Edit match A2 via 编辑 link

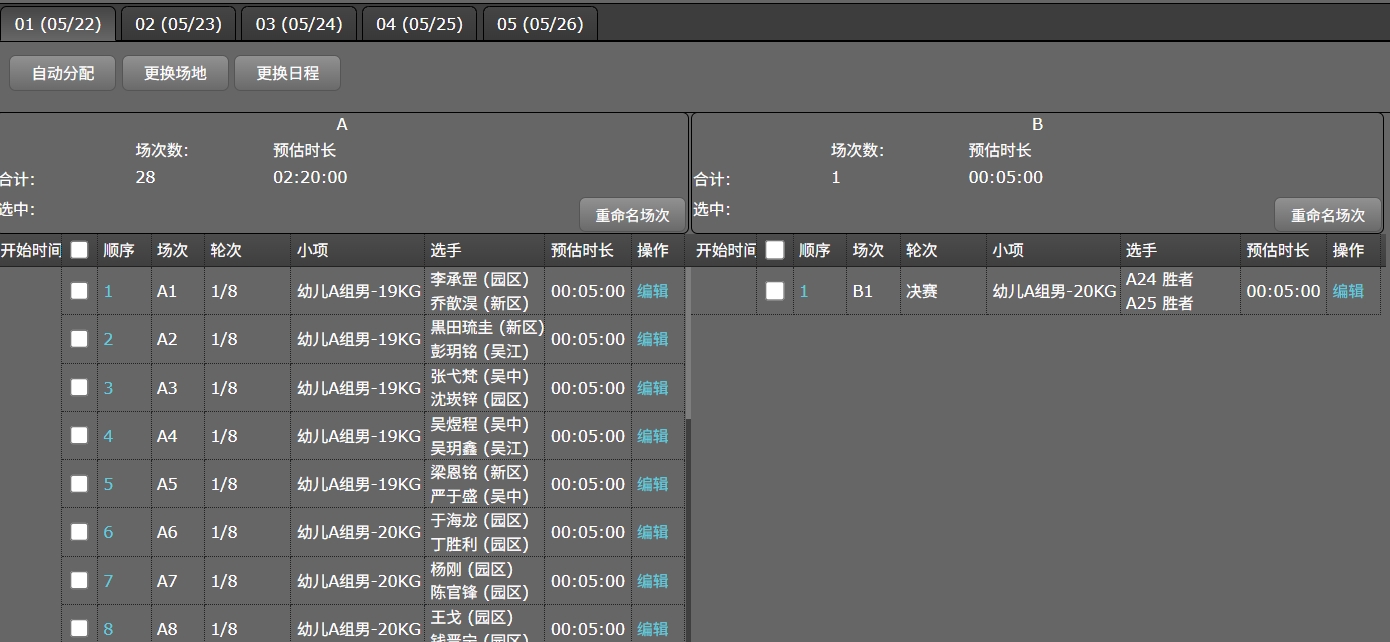click(x=653, y=339)
